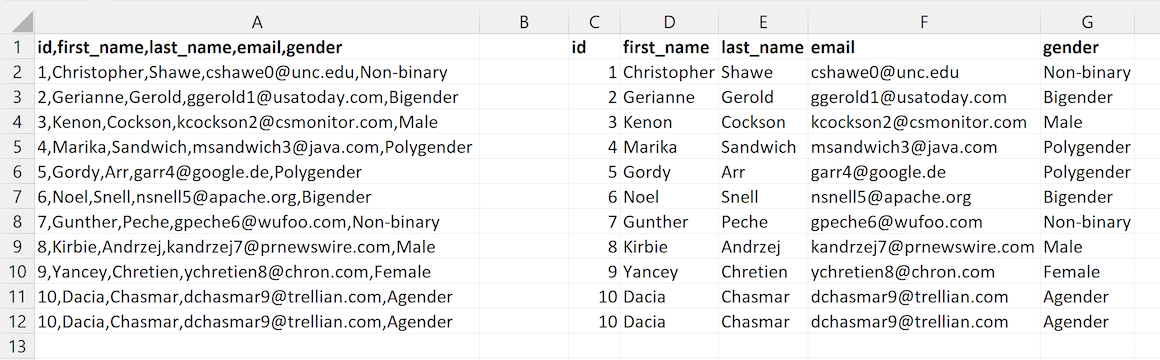Click the cell with last name Sandwich
Viewport: 1160px width, 360px height.
762,147
